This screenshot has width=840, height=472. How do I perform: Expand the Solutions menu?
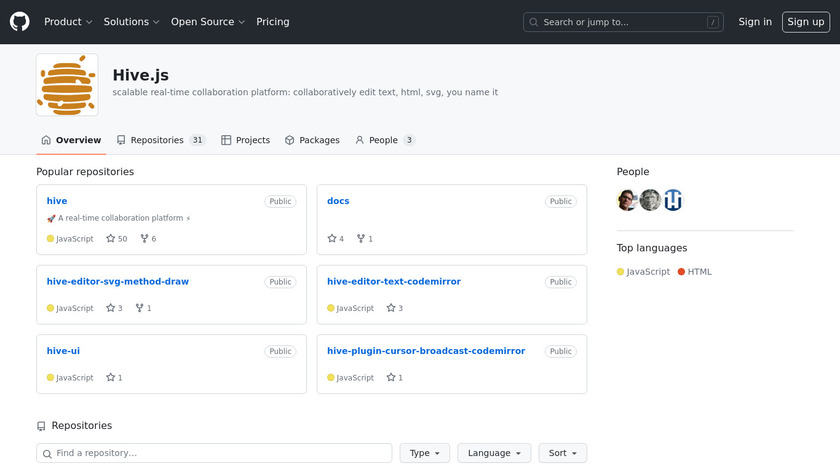(131, 22)
